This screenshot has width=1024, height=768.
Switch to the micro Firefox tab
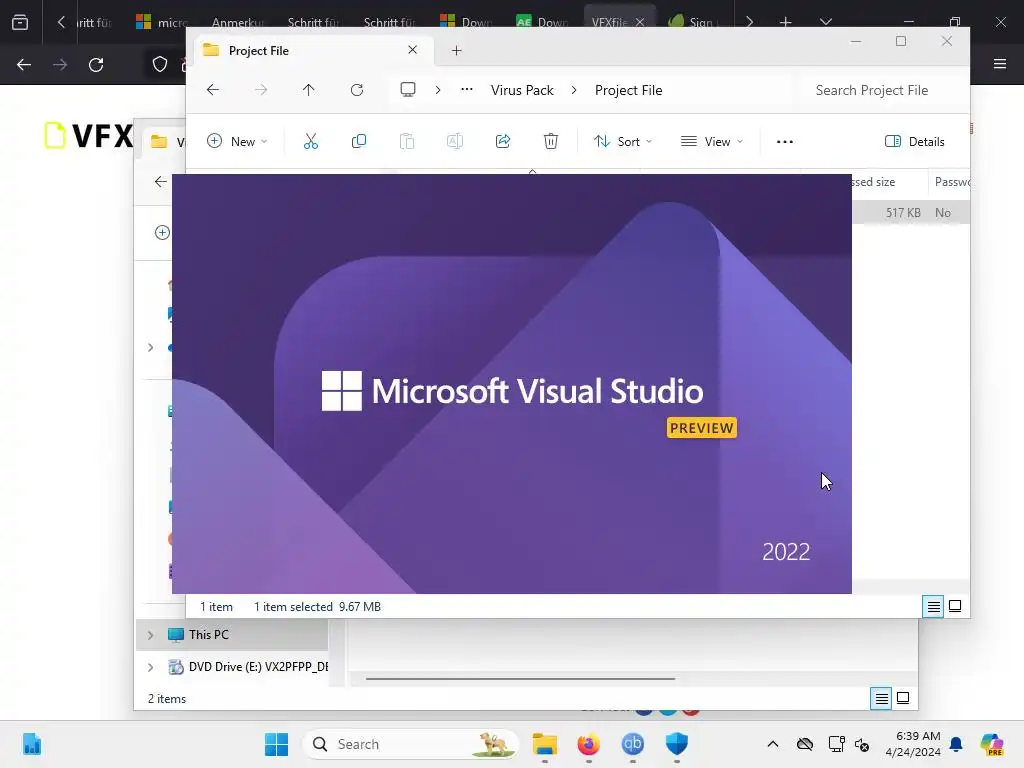pyautogui.click(x=163, y=22)
